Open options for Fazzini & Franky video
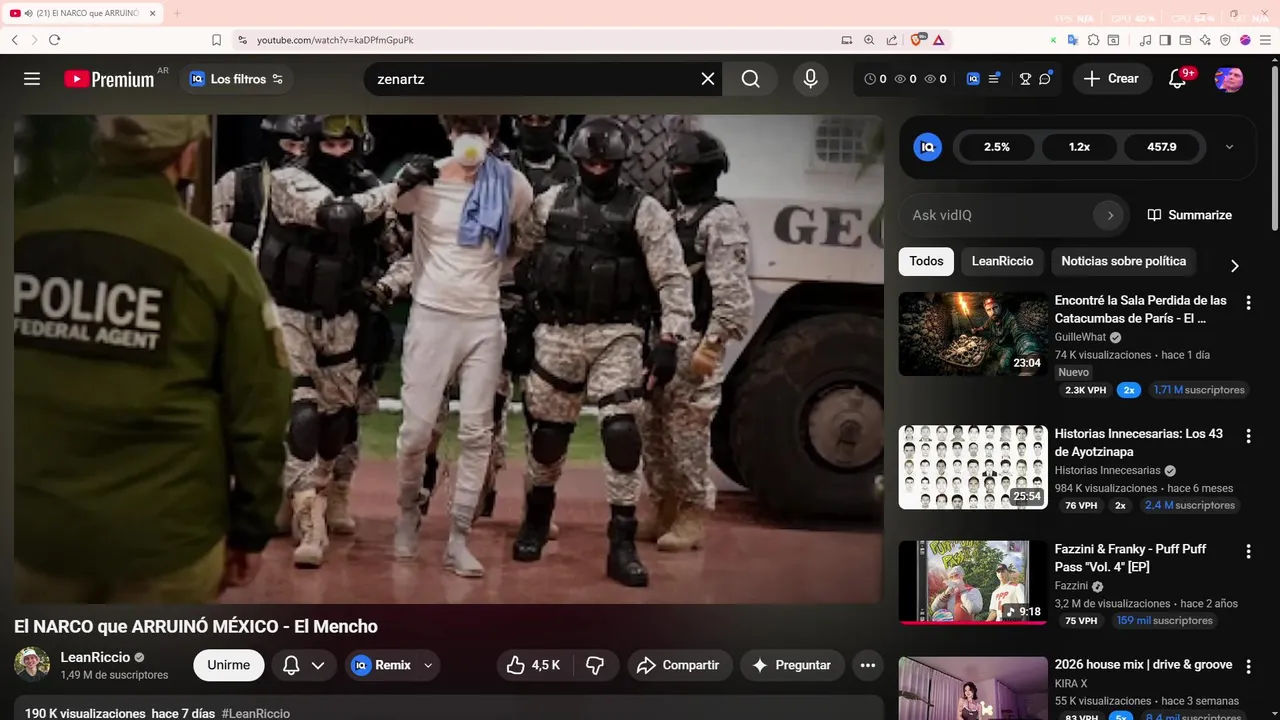1280x720 pixels. pos(1248,551)
